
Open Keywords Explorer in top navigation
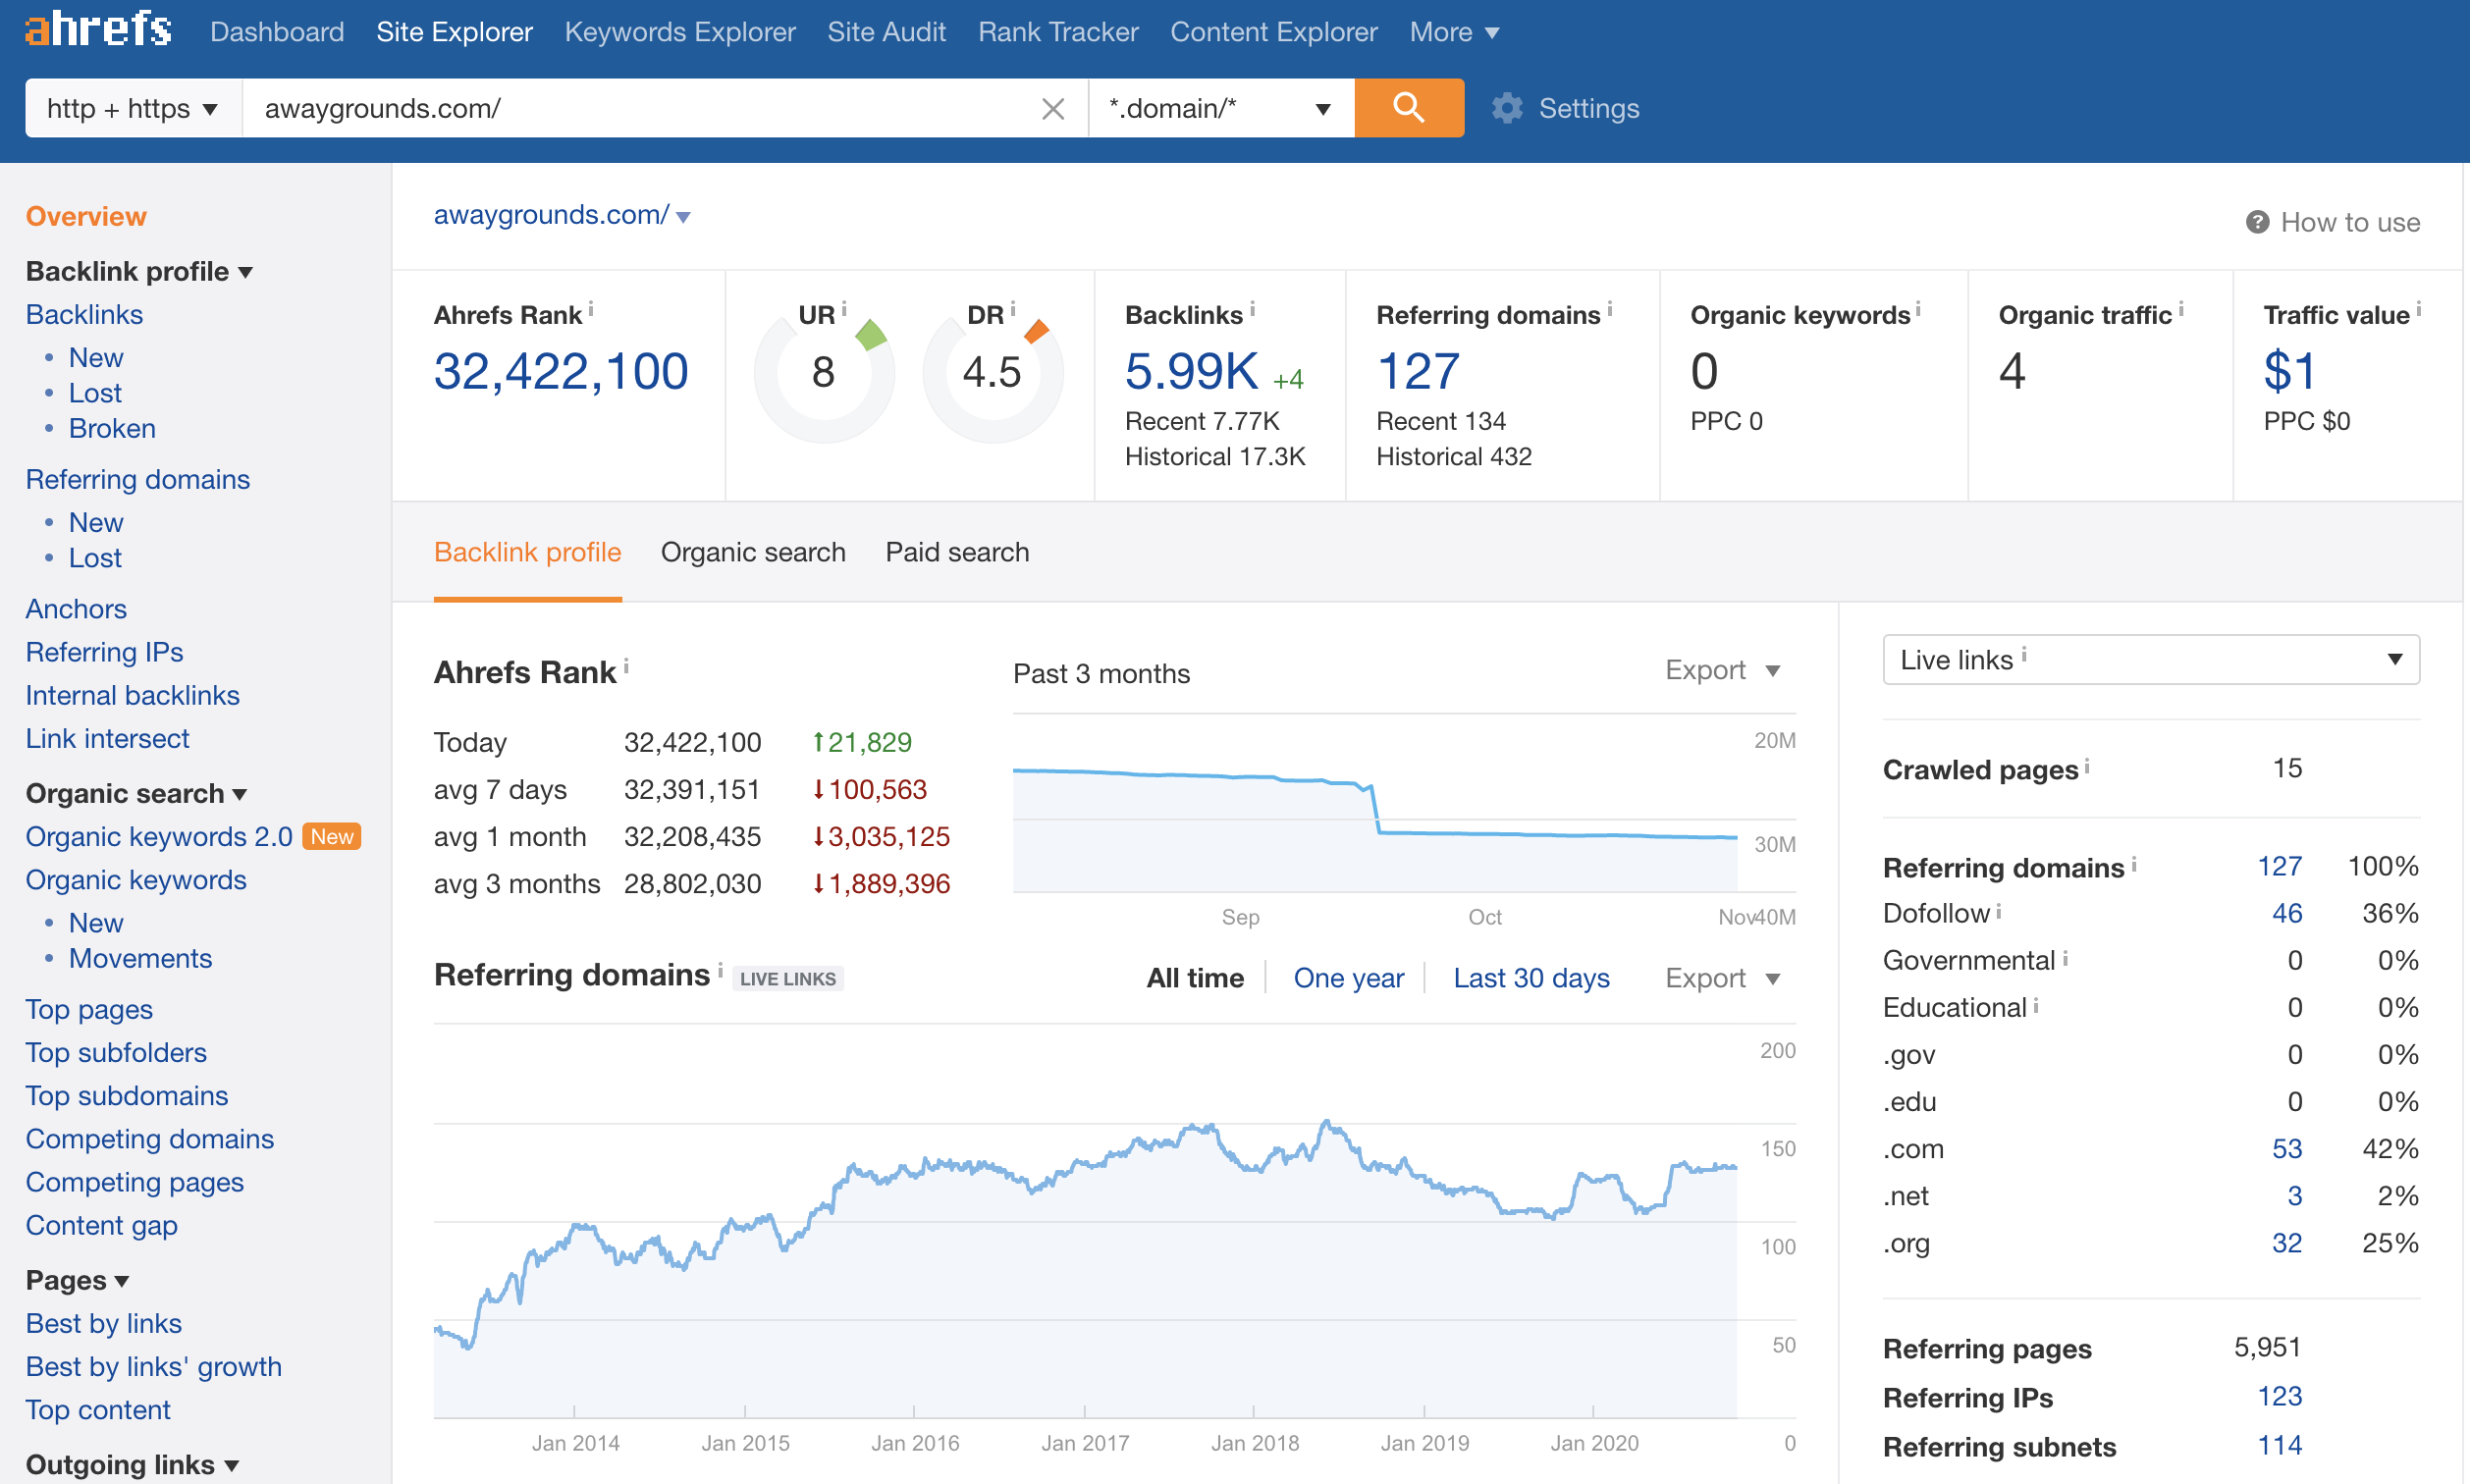(680, 32)
